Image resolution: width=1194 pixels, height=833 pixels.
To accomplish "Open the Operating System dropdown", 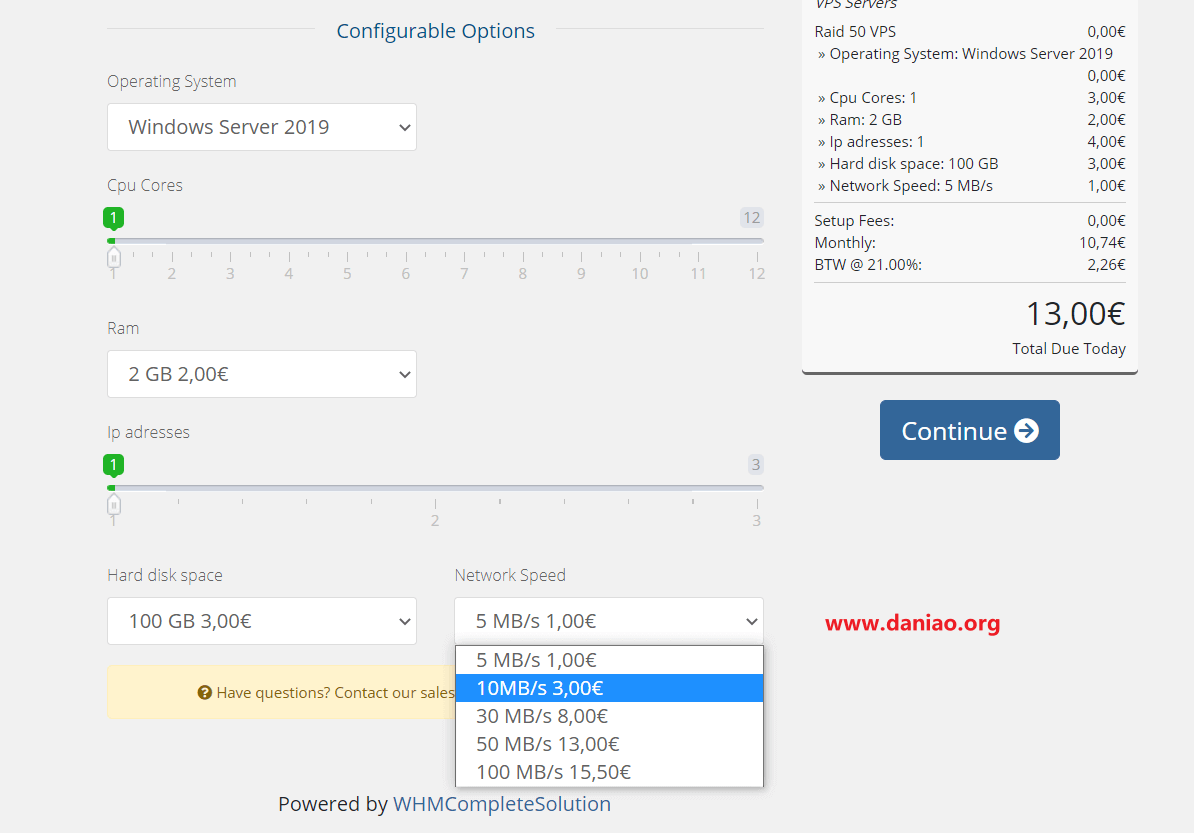I will coord(262,127).
